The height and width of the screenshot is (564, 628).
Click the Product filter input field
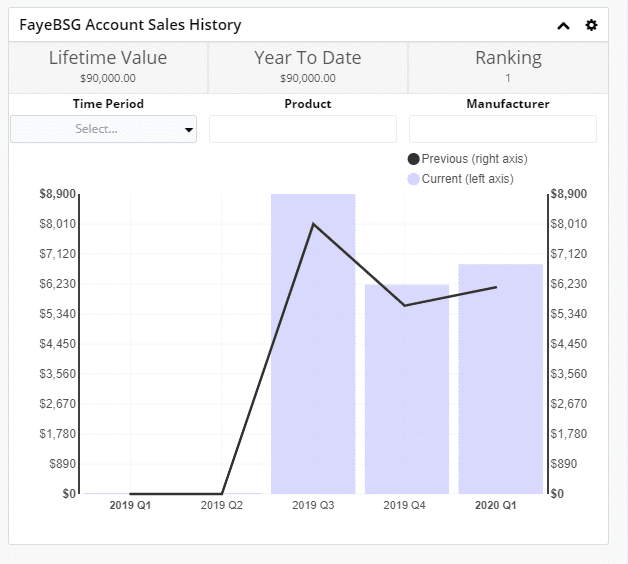point(303,129)
